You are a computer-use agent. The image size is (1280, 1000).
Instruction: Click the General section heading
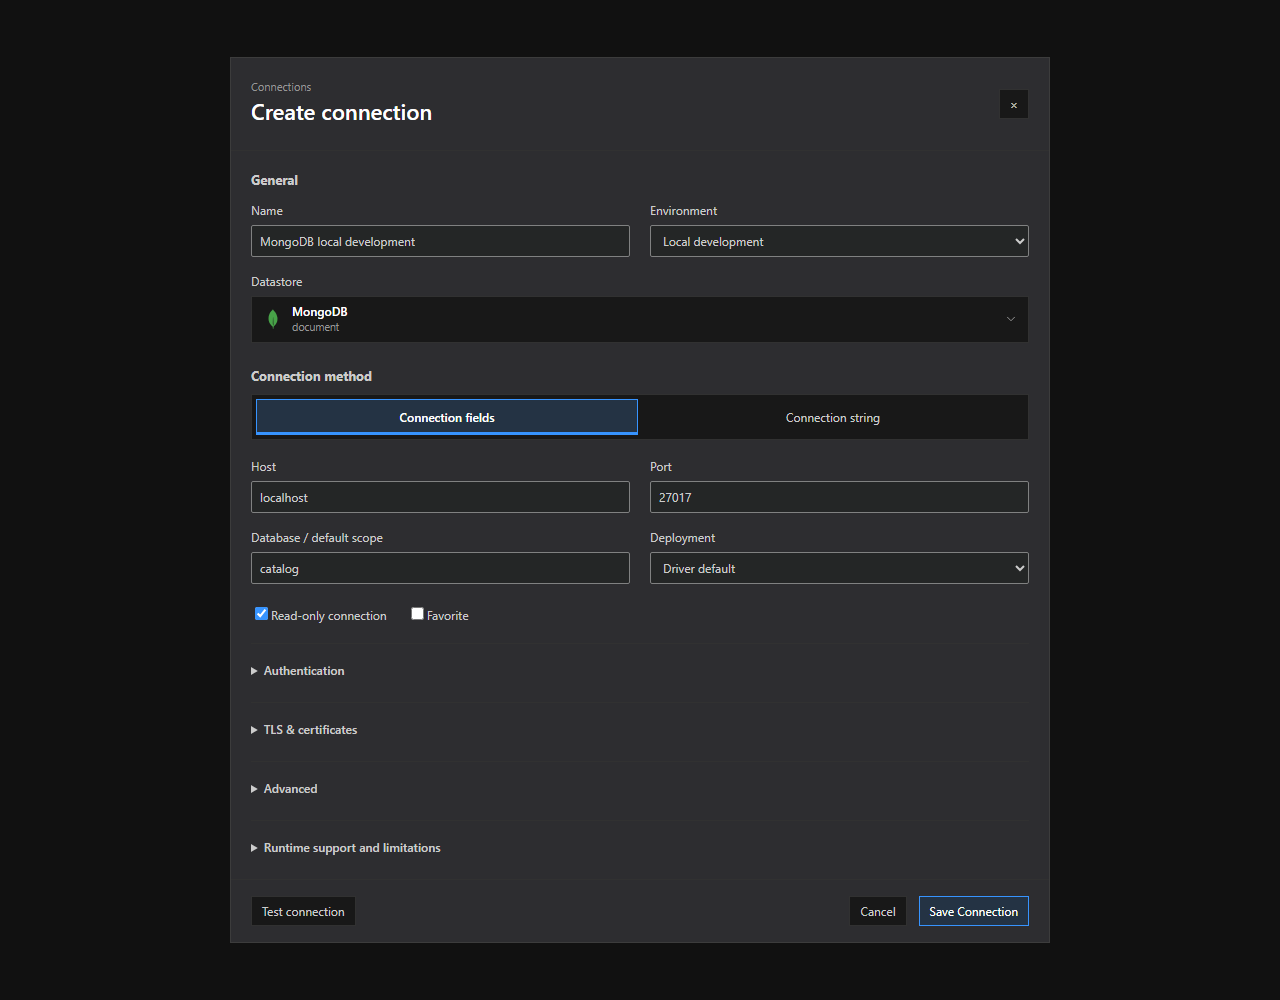point(274,180)
